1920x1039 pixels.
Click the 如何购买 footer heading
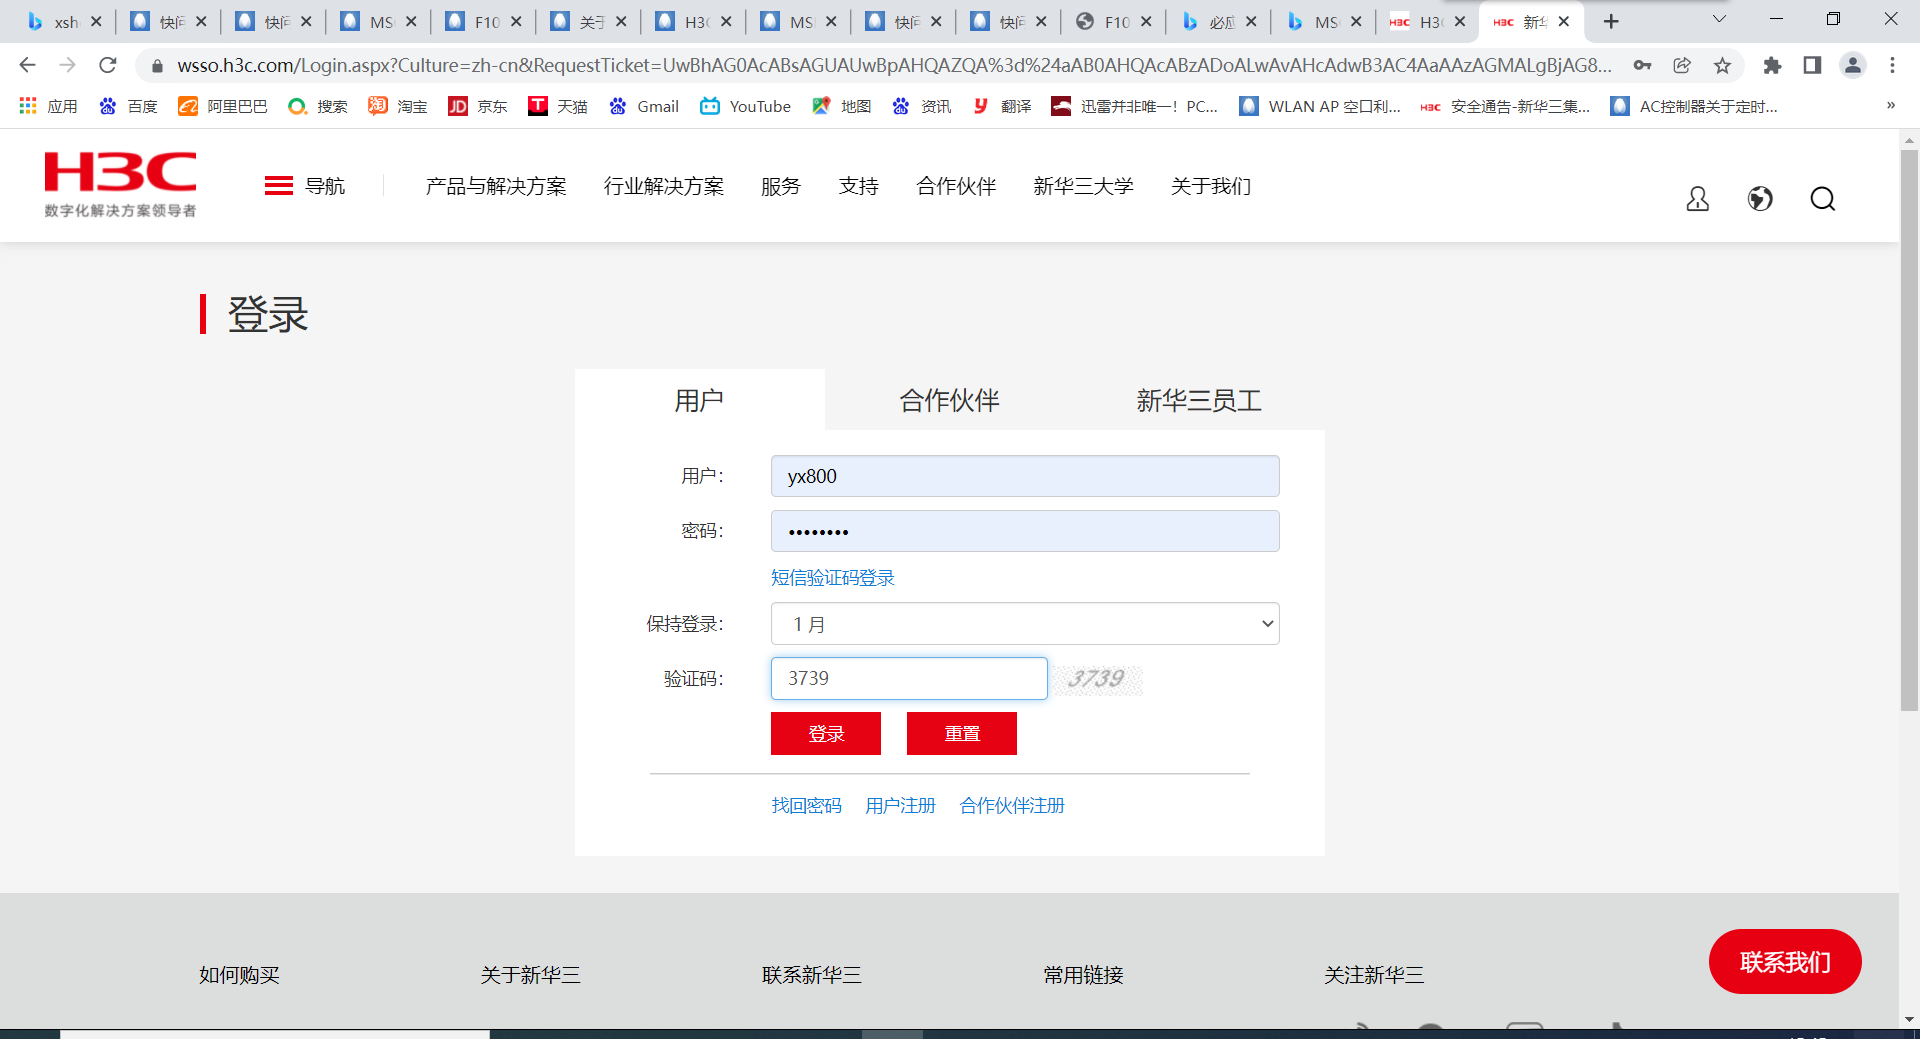coord(239,974)
